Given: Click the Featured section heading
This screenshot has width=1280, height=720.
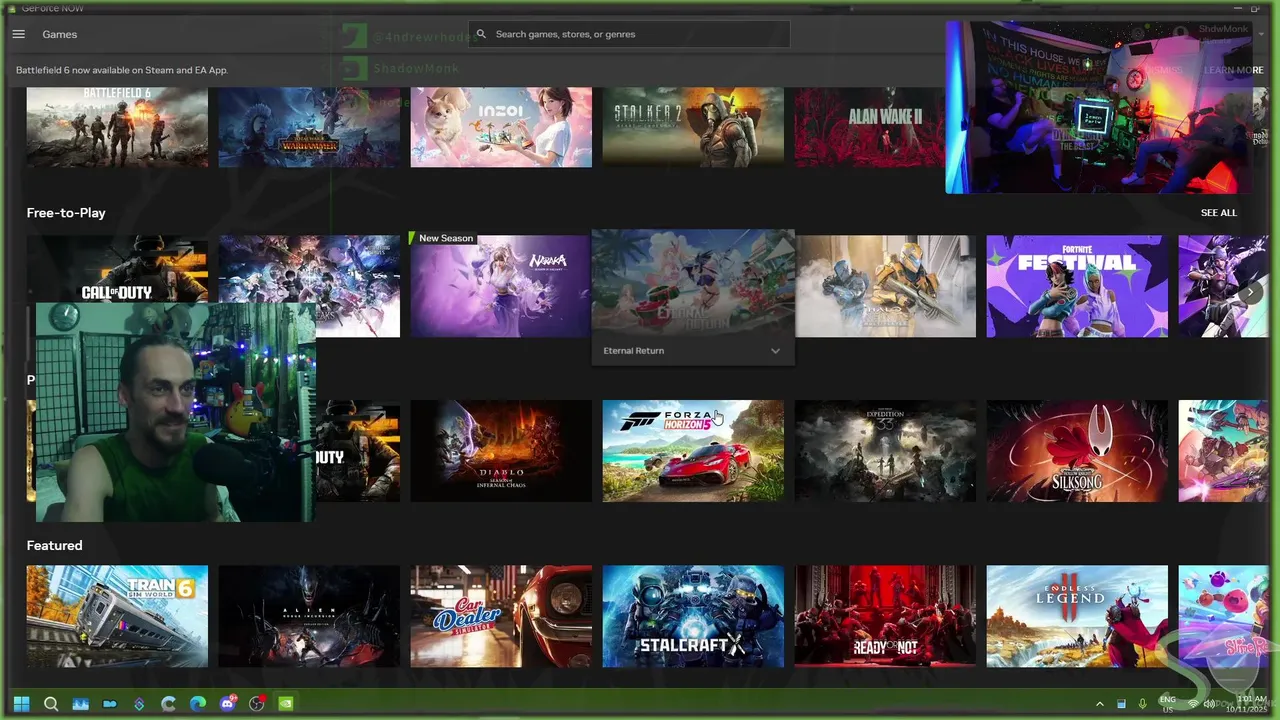Looking at the screenshot, I should coord(55,546).
